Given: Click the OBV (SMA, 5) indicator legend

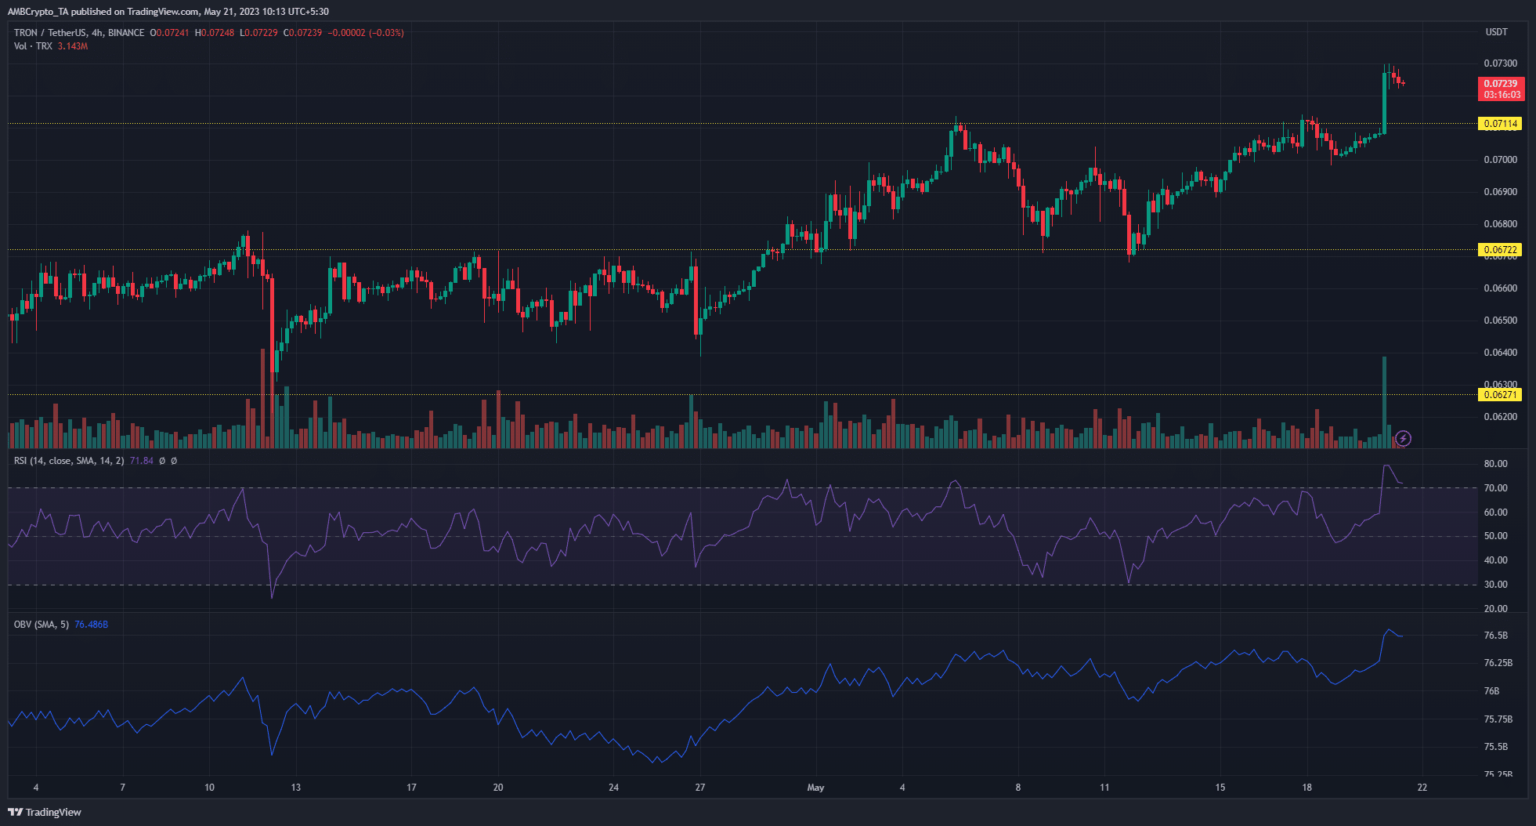Looking at the screenshot, I should pos(41,625).
